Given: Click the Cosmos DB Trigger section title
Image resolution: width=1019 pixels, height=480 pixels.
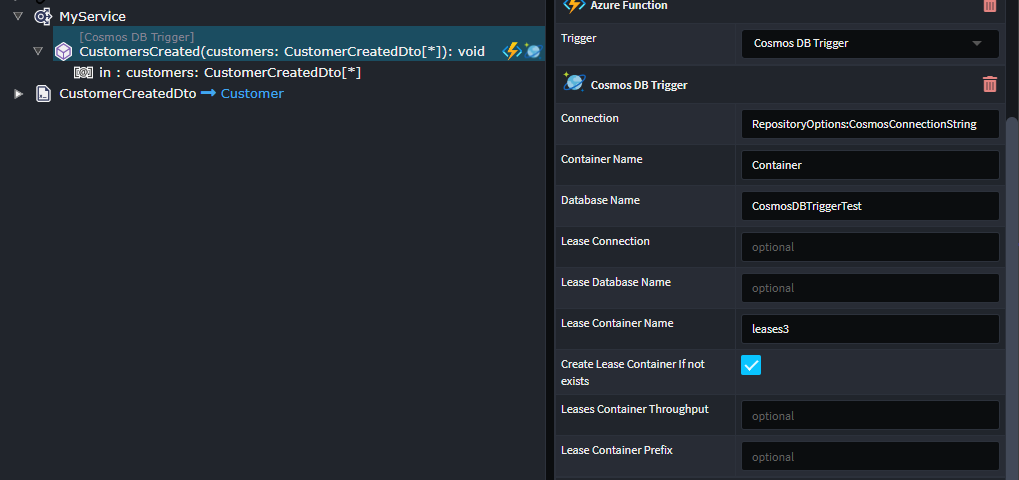Looking at the screenshot, I should (639, 85).
